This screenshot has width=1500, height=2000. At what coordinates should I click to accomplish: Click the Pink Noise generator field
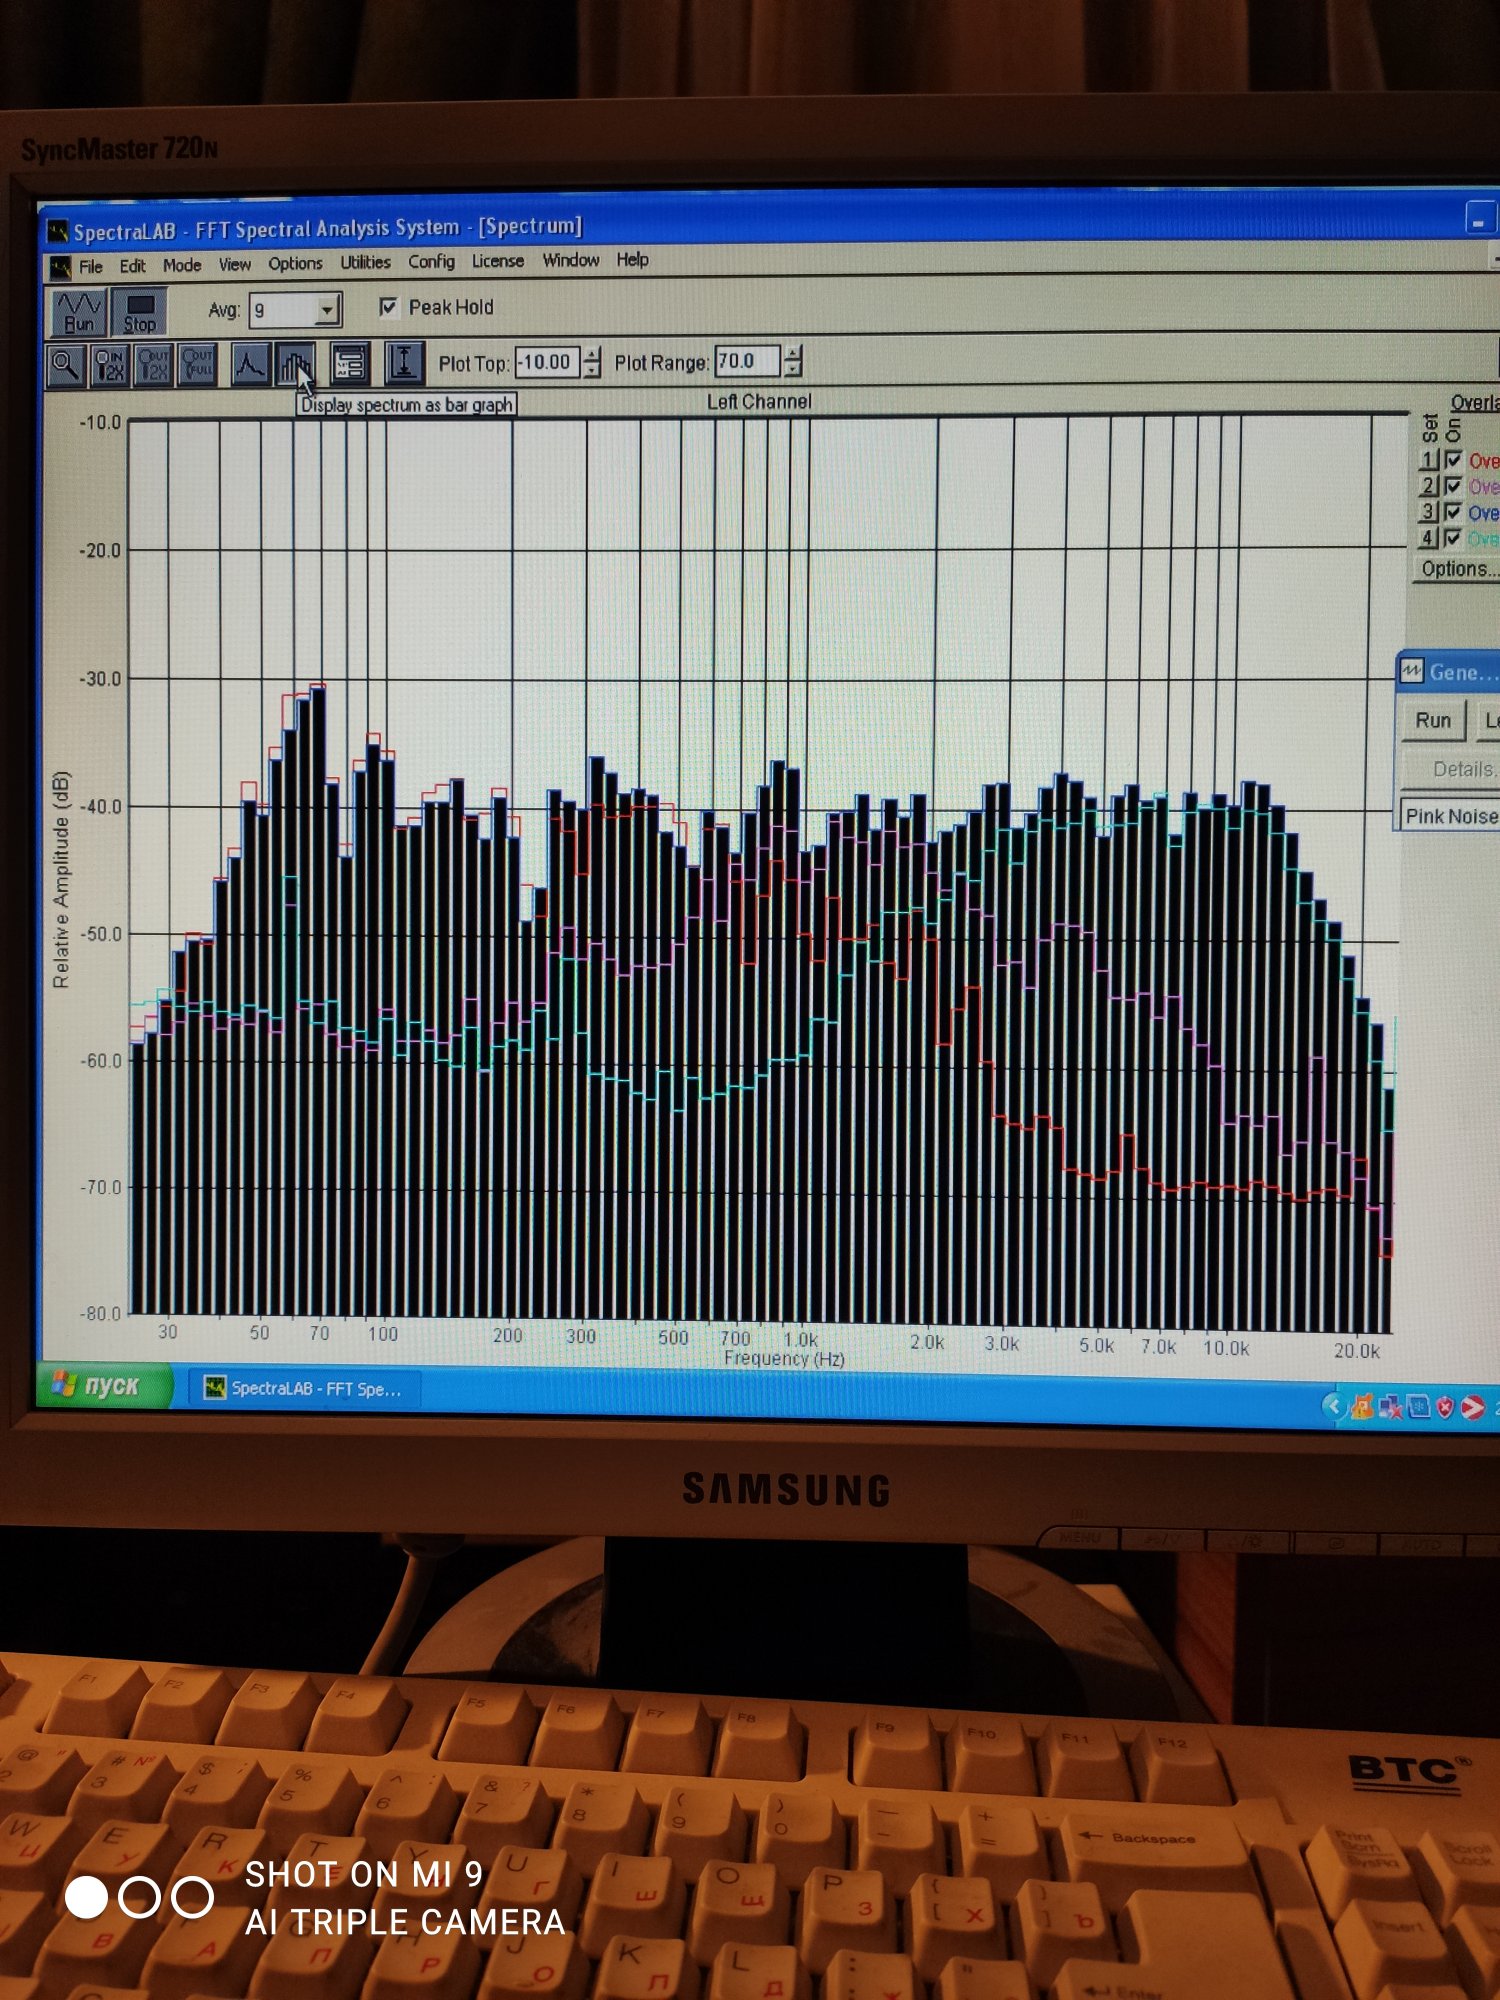[1450, 816]
